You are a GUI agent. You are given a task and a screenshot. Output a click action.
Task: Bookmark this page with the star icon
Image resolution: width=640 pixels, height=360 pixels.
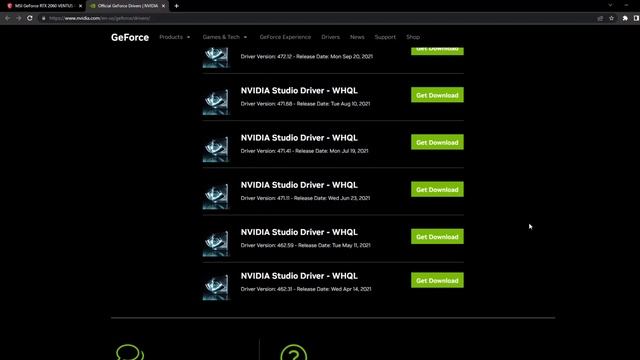pyautogui.click(x=611, y=18)
